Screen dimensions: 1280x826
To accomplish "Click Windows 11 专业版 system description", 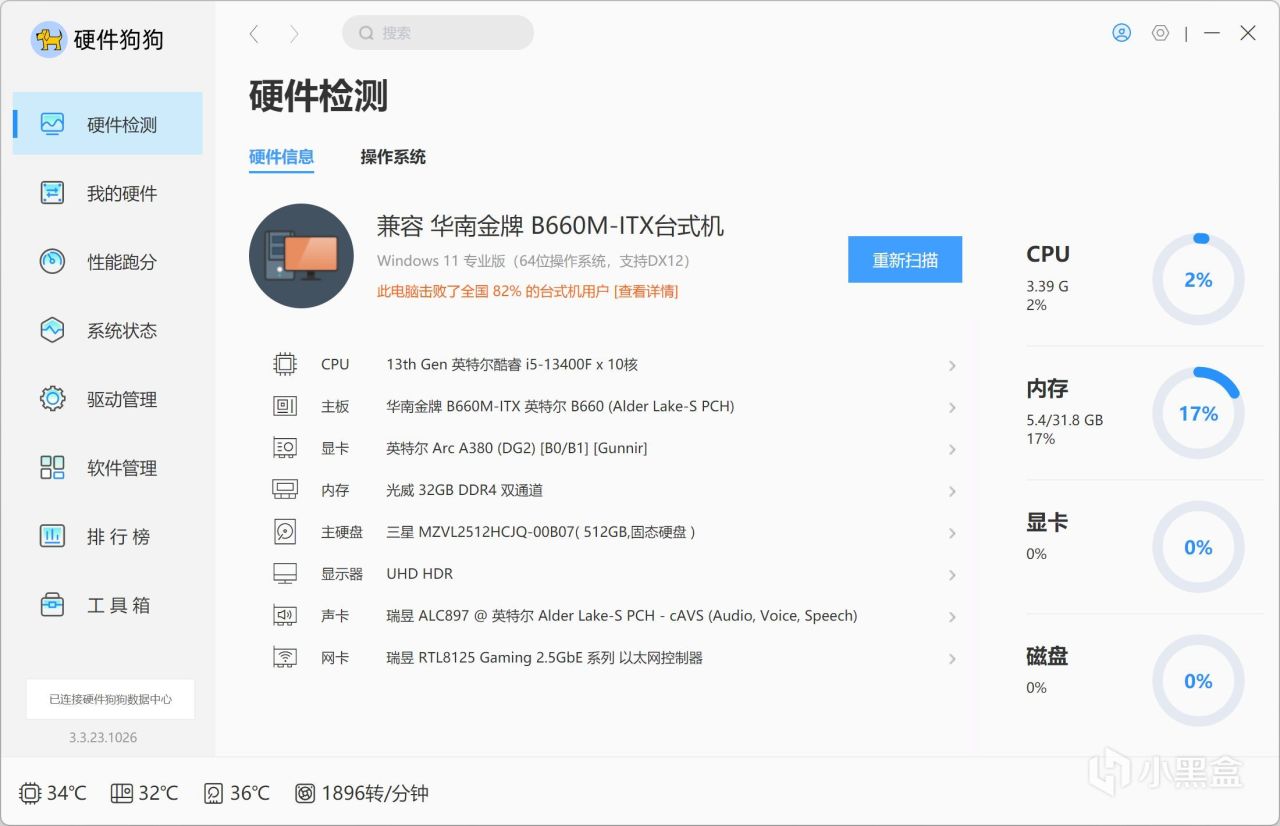I will 535,261.
